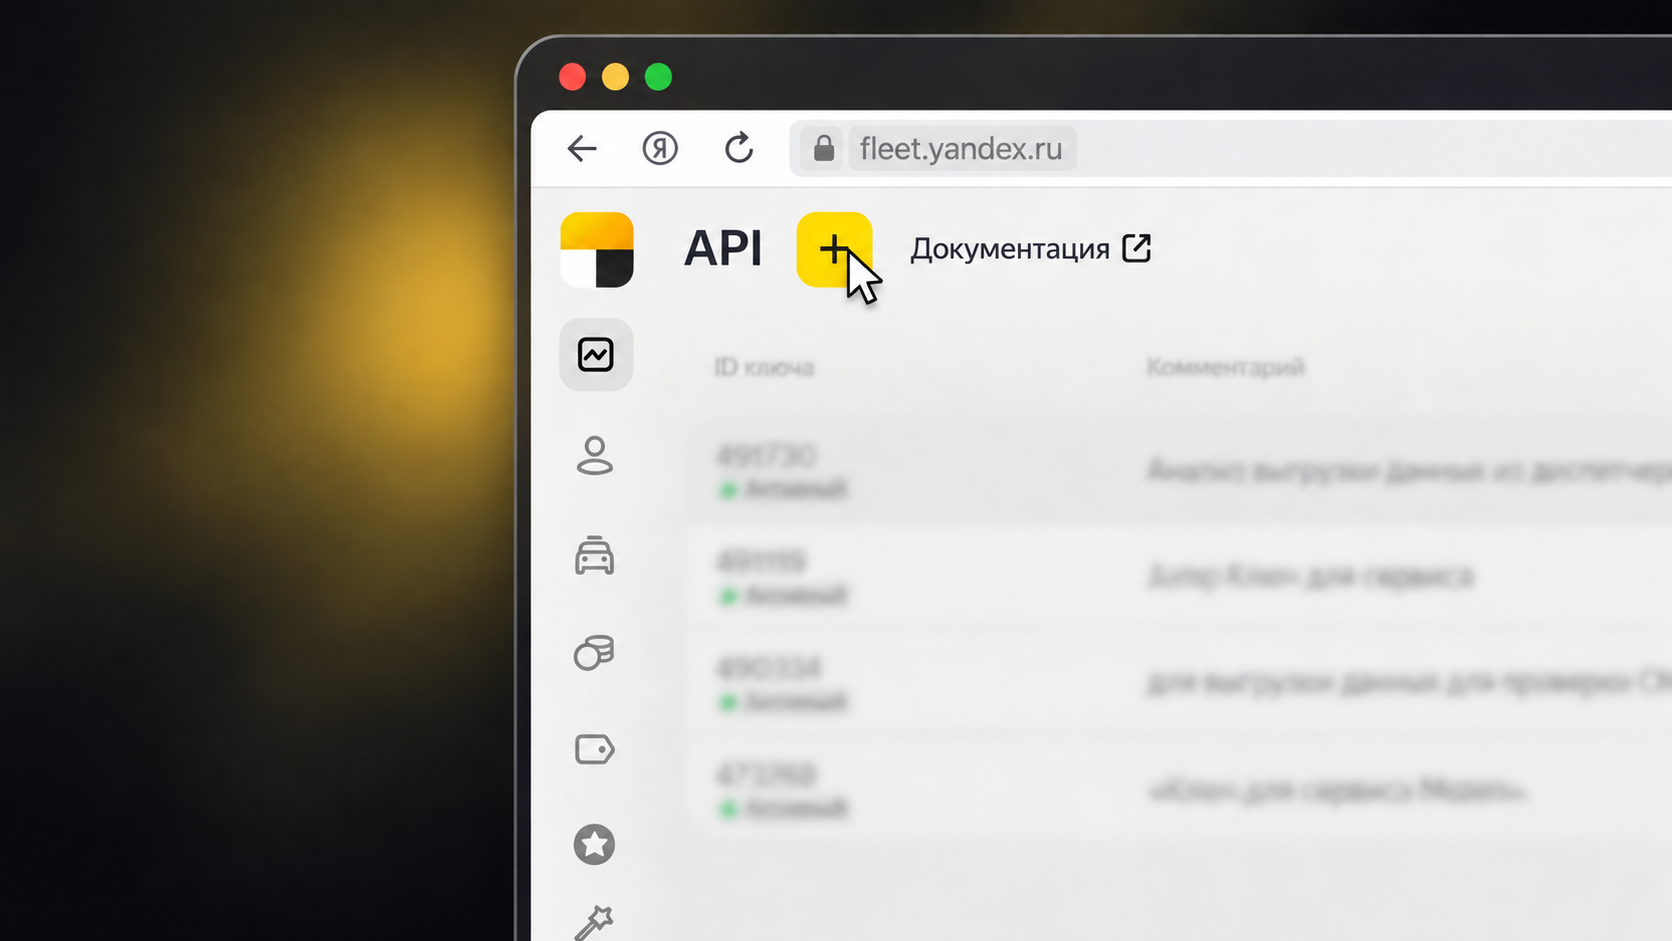Click the browser back arrow
This screenshot has width=1672, height=941.
582,149
